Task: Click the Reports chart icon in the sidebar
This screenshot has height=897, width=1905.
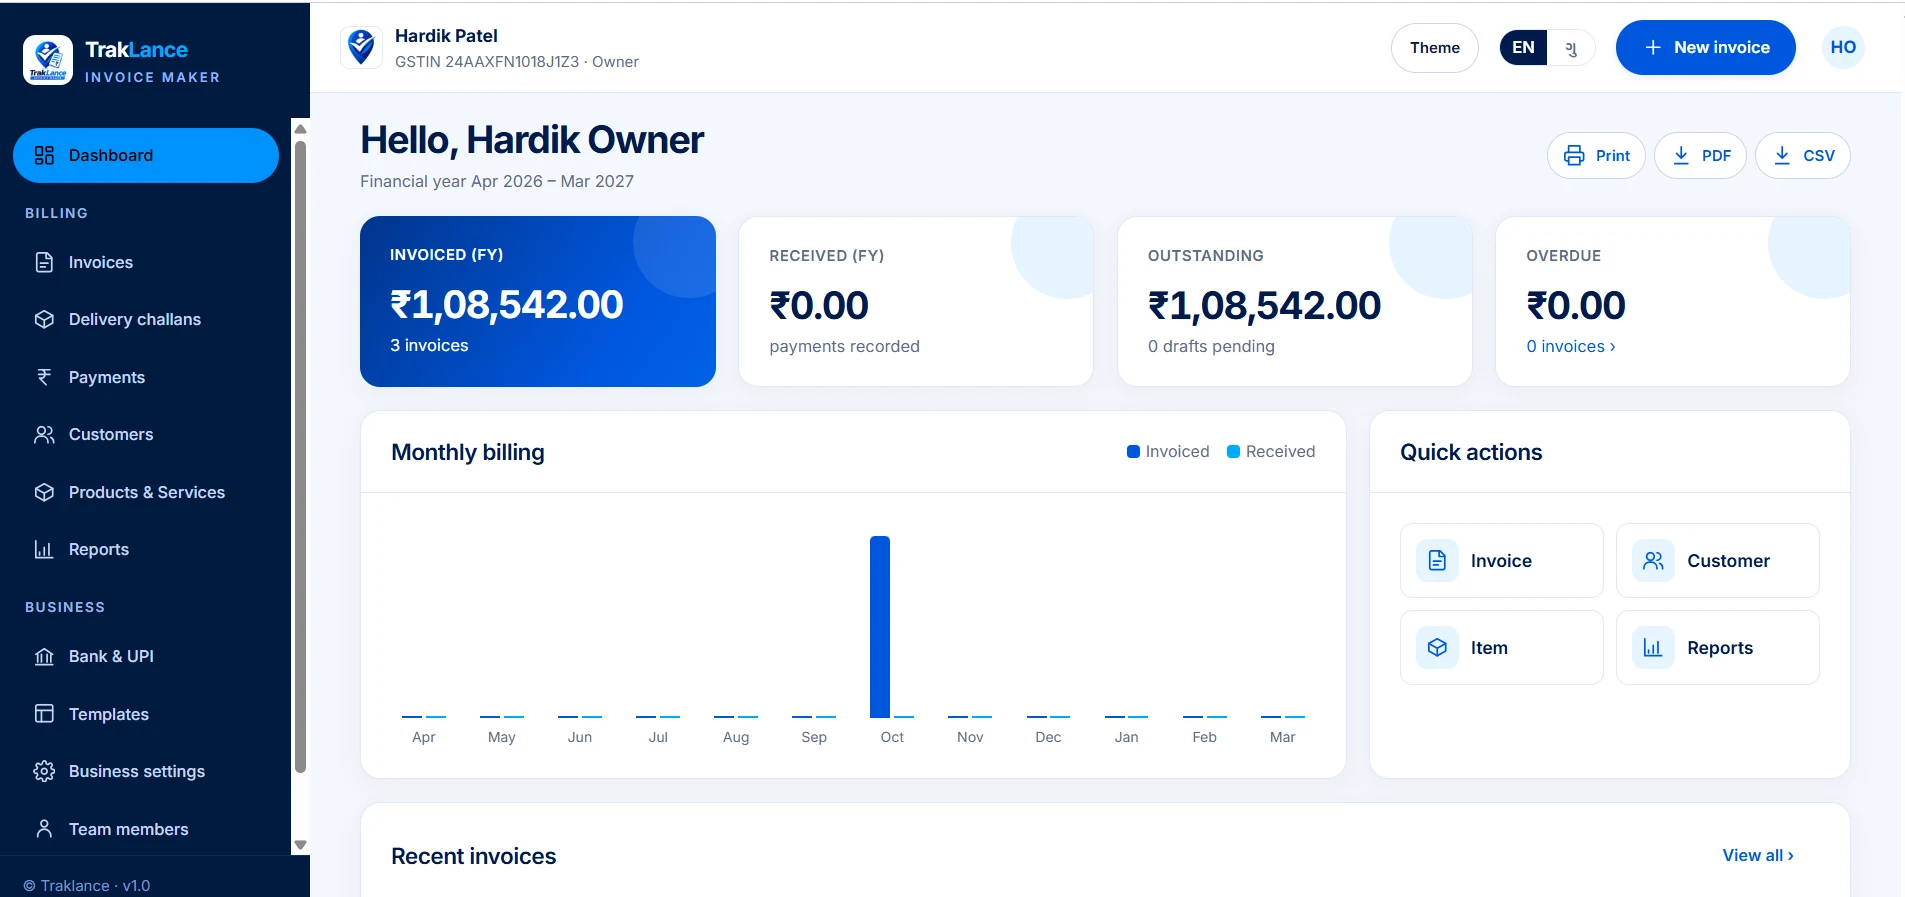Action: click(44, 549)
